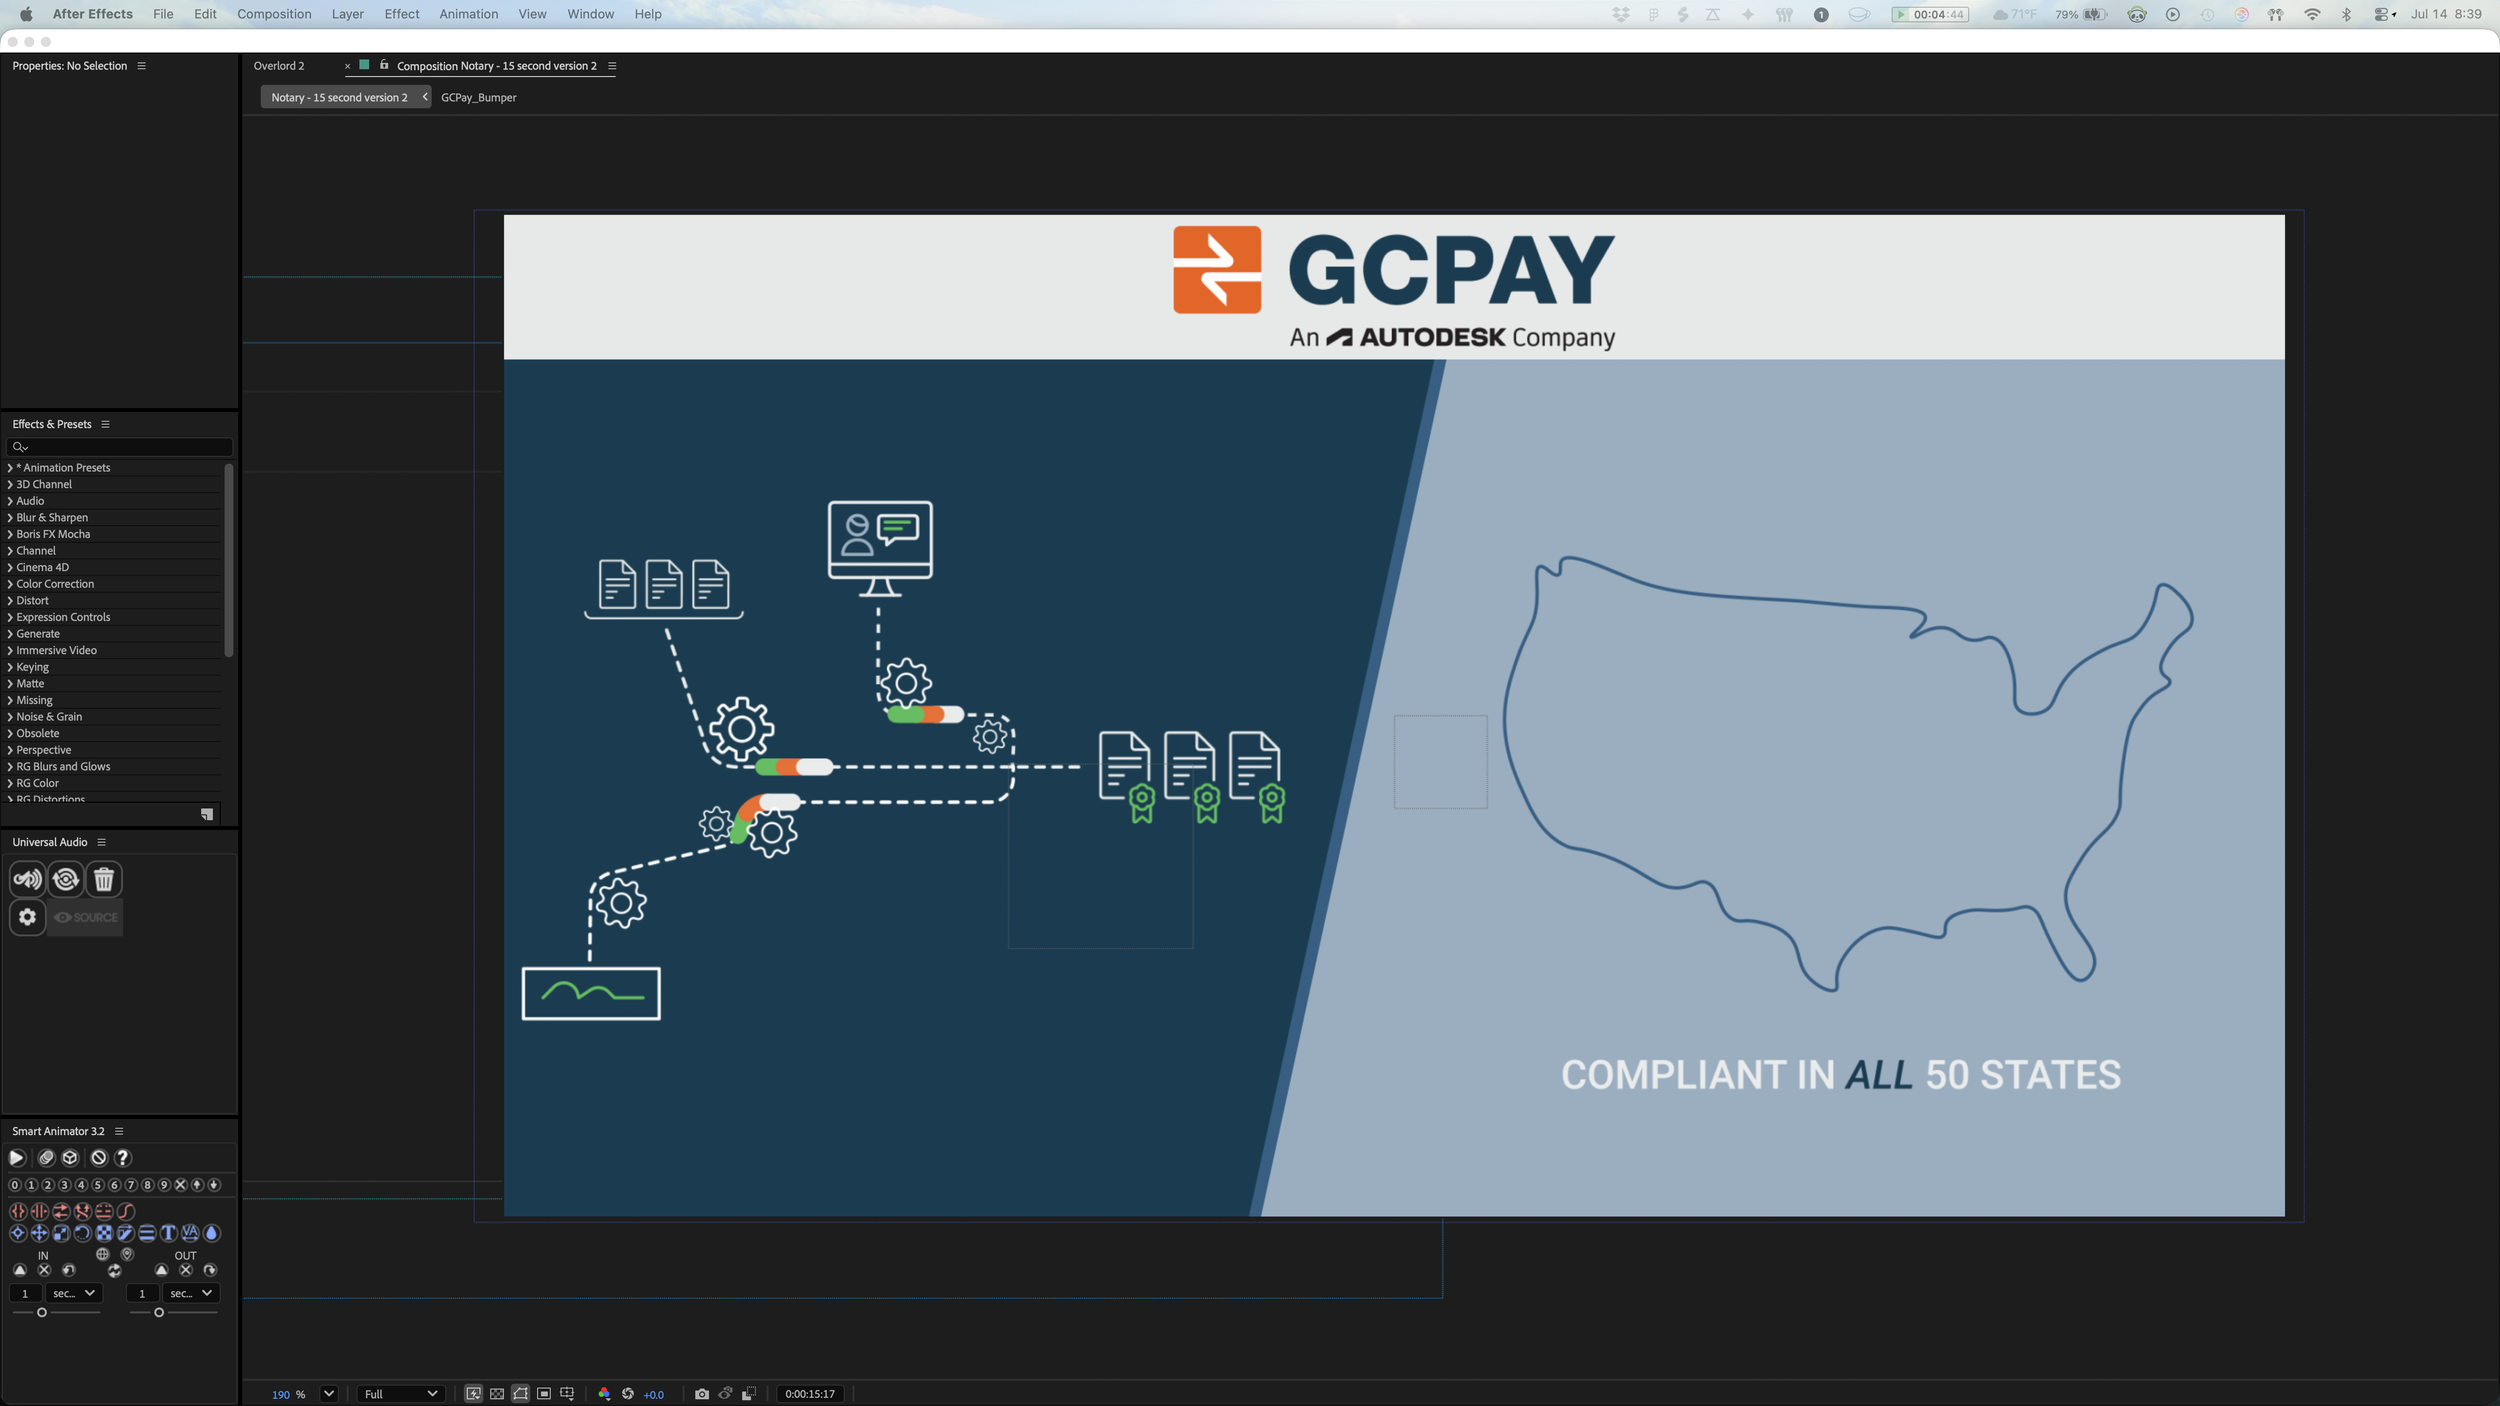Viewport: 2500px width, 1406px height.
Task: Open the Composition menu
Action: (274, 14)
